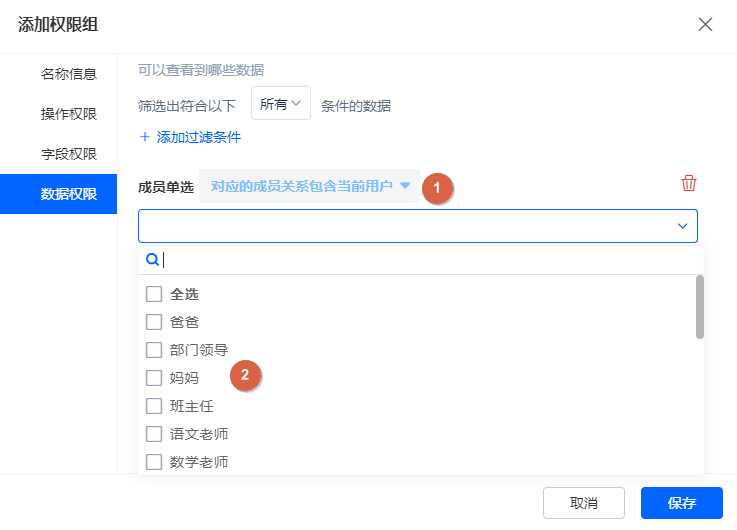Collapse the member selection combo box arrow

682,227
